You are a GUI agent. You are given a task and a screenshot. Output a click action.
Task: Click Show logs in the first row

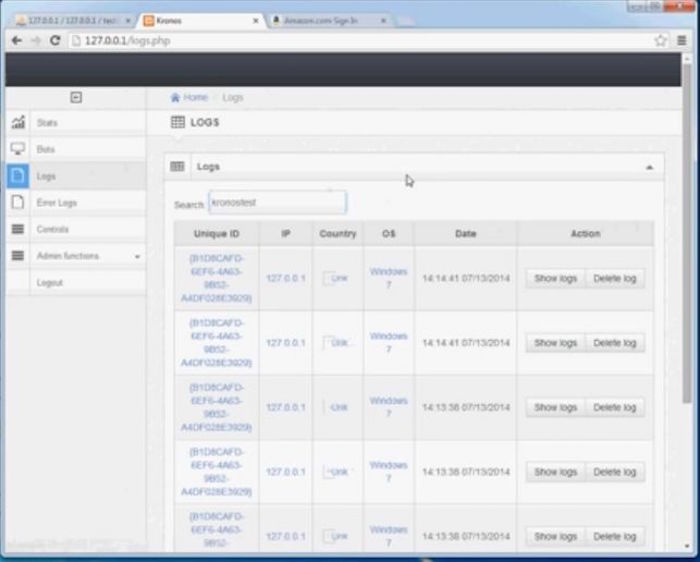point(555,278)
